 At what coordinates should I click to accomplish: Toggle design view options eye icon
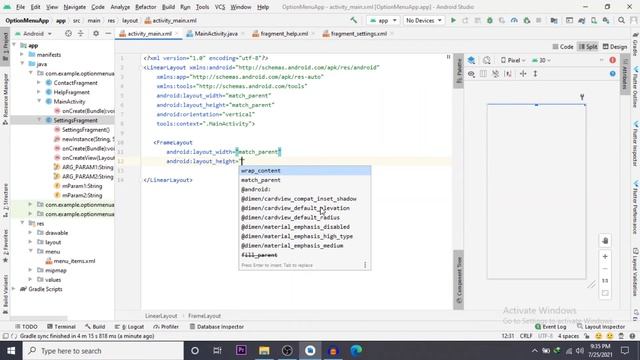pyautogui.click(x=471, y=74)
